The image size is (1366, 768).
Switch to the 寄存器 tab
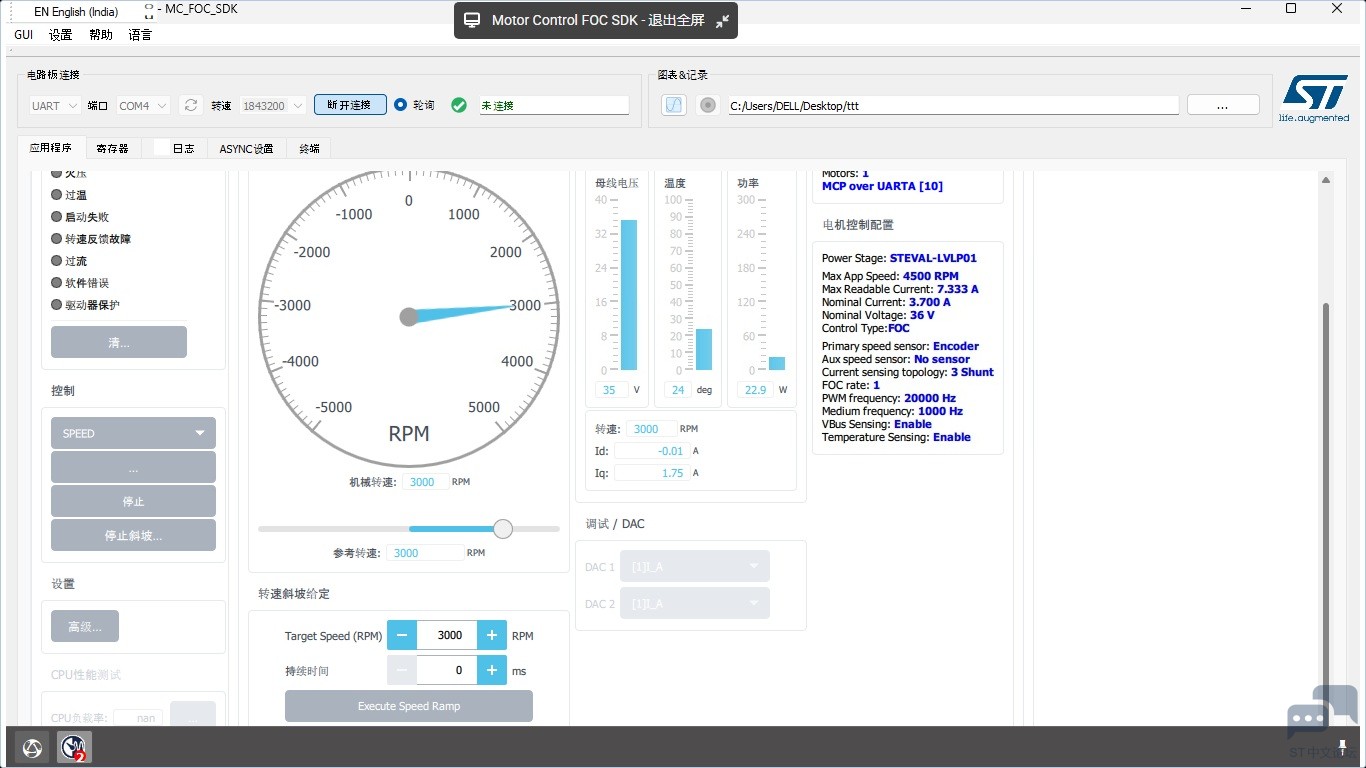pos(112,148)
